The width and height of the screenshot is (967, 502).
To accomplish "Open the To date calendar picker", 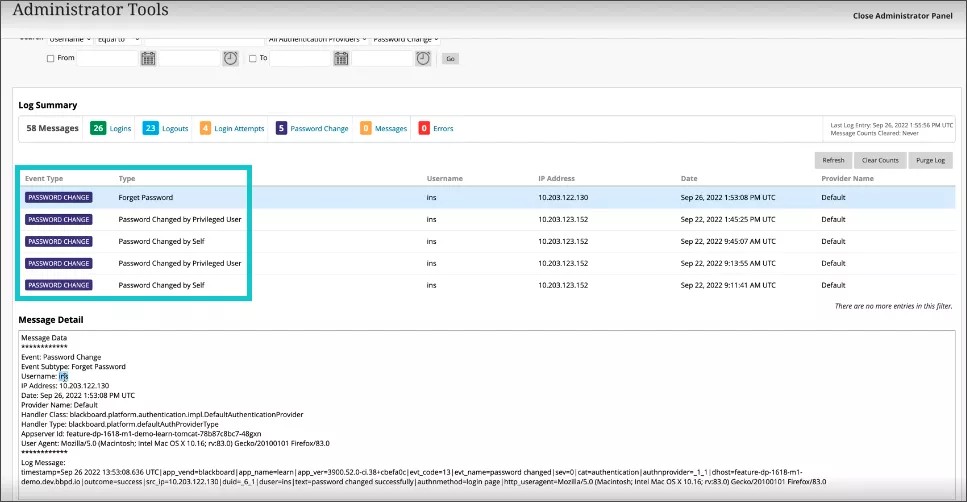I will click(341, 59).
